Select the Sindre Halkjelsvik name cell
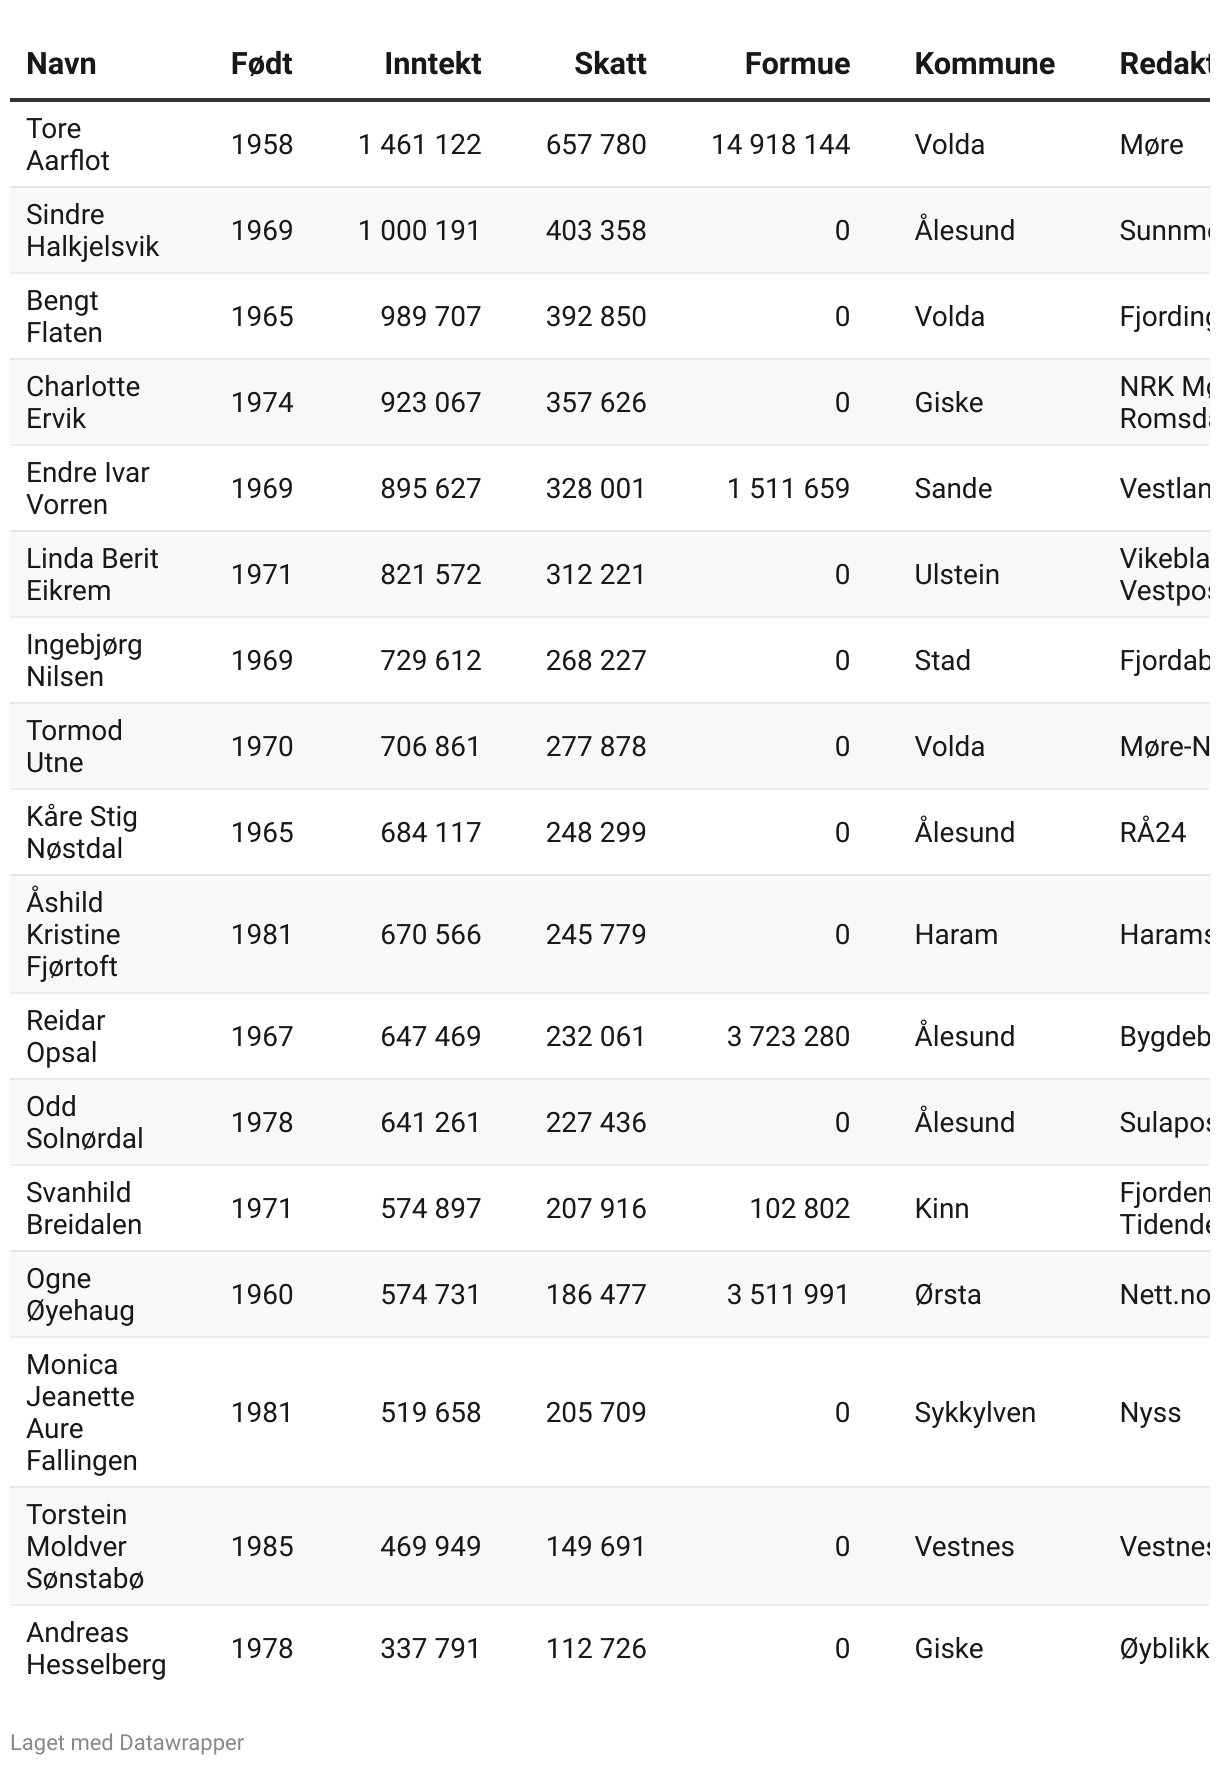Image resolution: width=1220 pixels, height=1766 pixels. [x=92, y=230]
